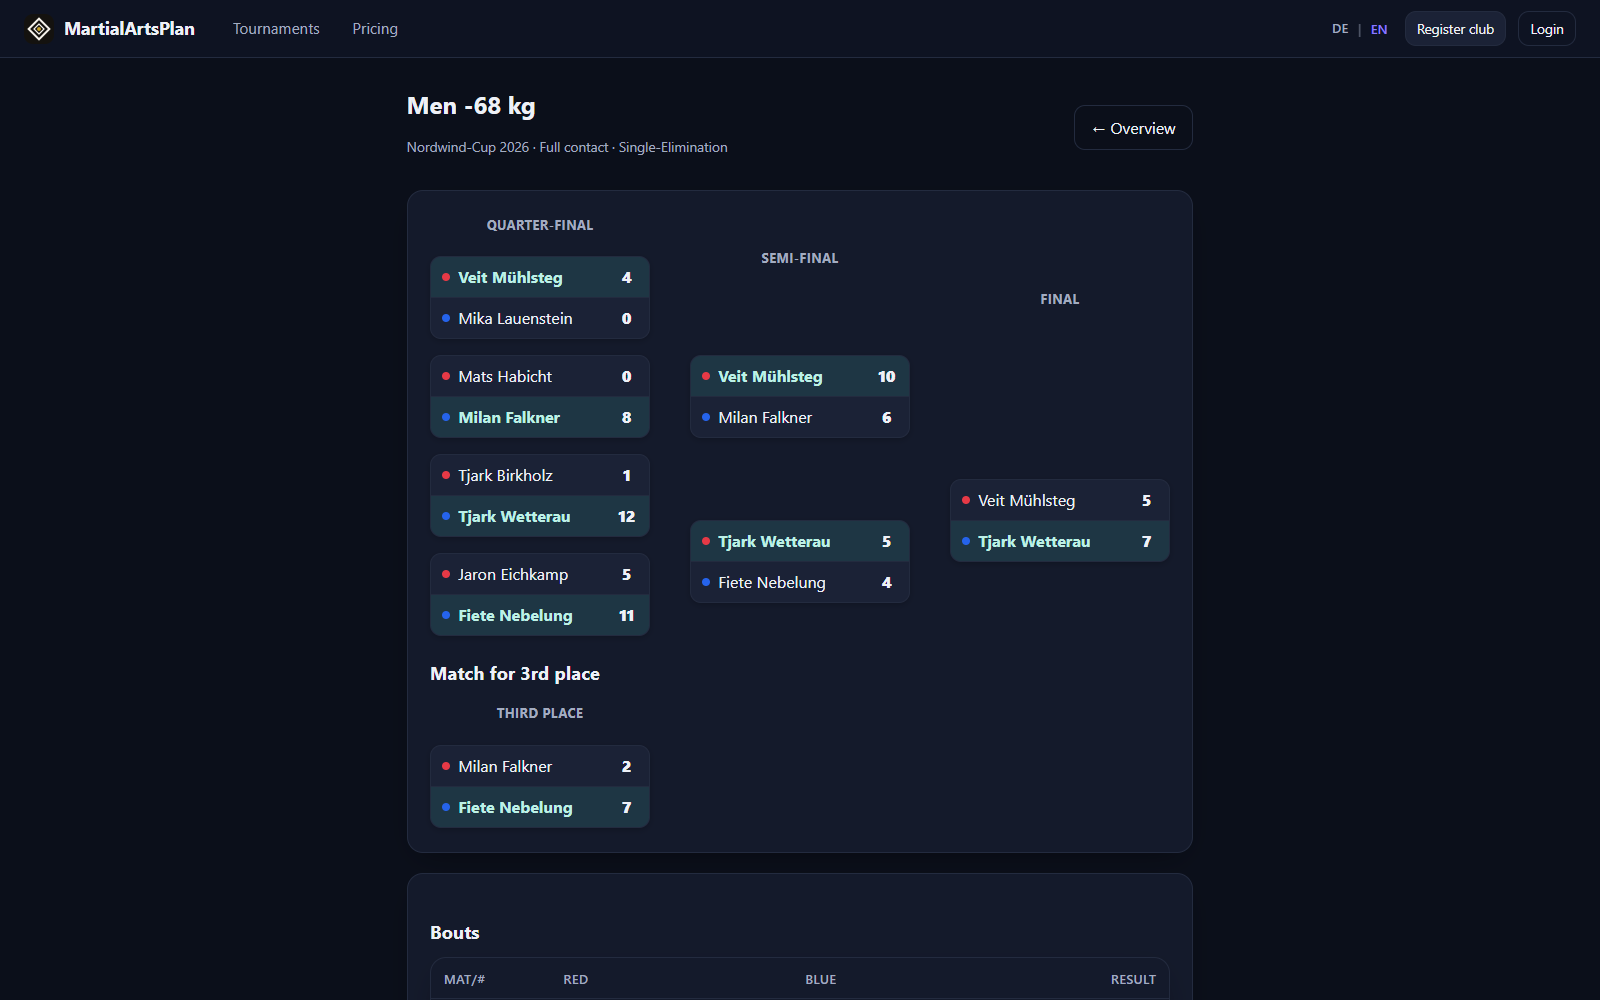Click the QUARTER-FINAL column heading

click(x=540, y=225)
